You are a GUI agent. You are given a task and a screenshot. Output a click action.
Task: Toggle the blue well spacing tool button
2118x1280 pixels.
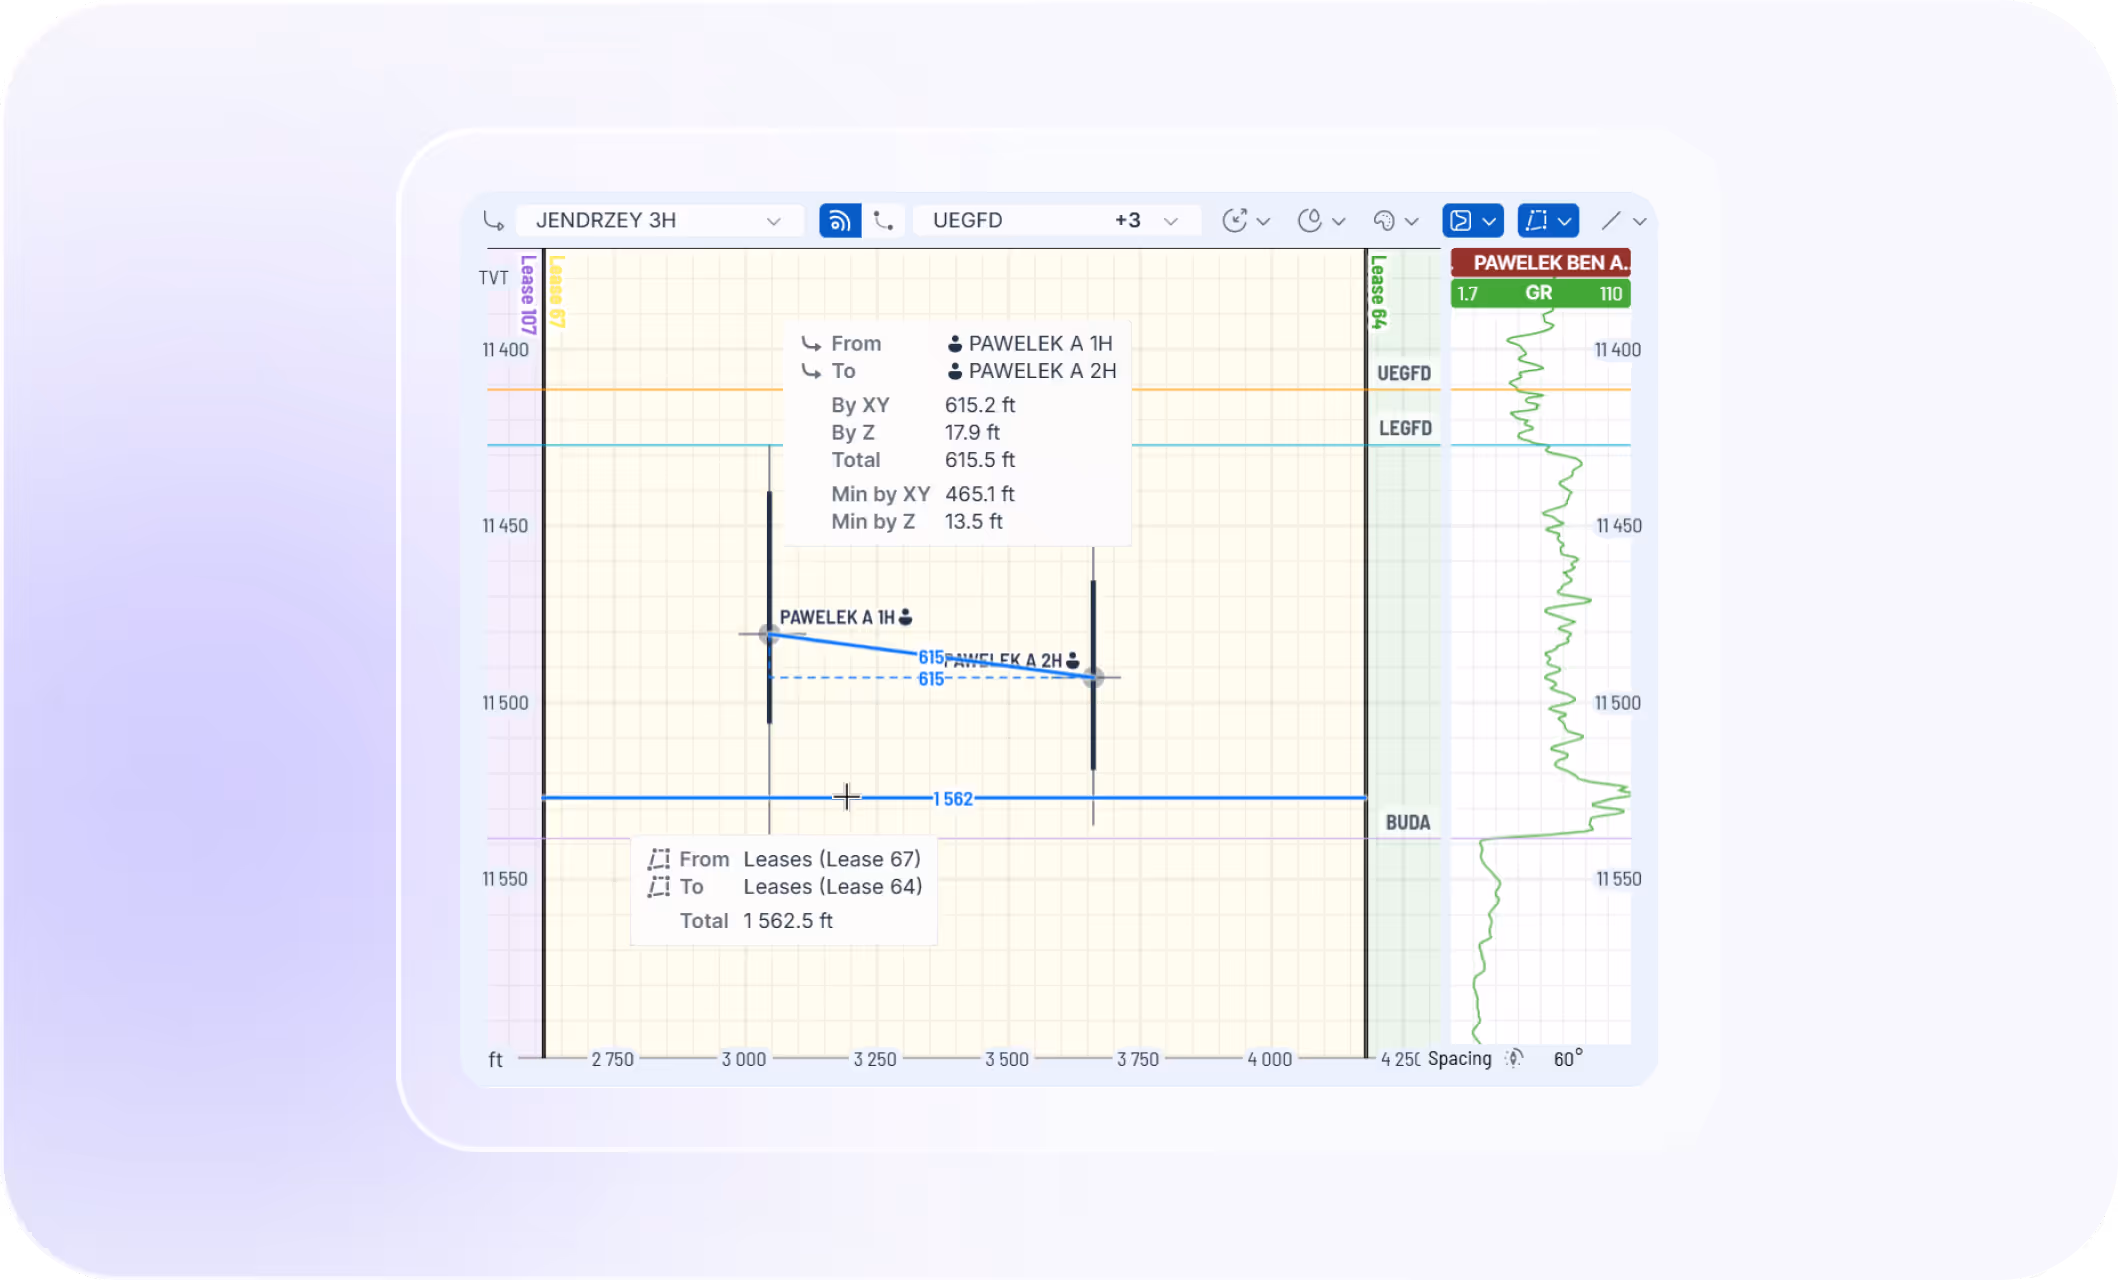(x=1461, y=220)
